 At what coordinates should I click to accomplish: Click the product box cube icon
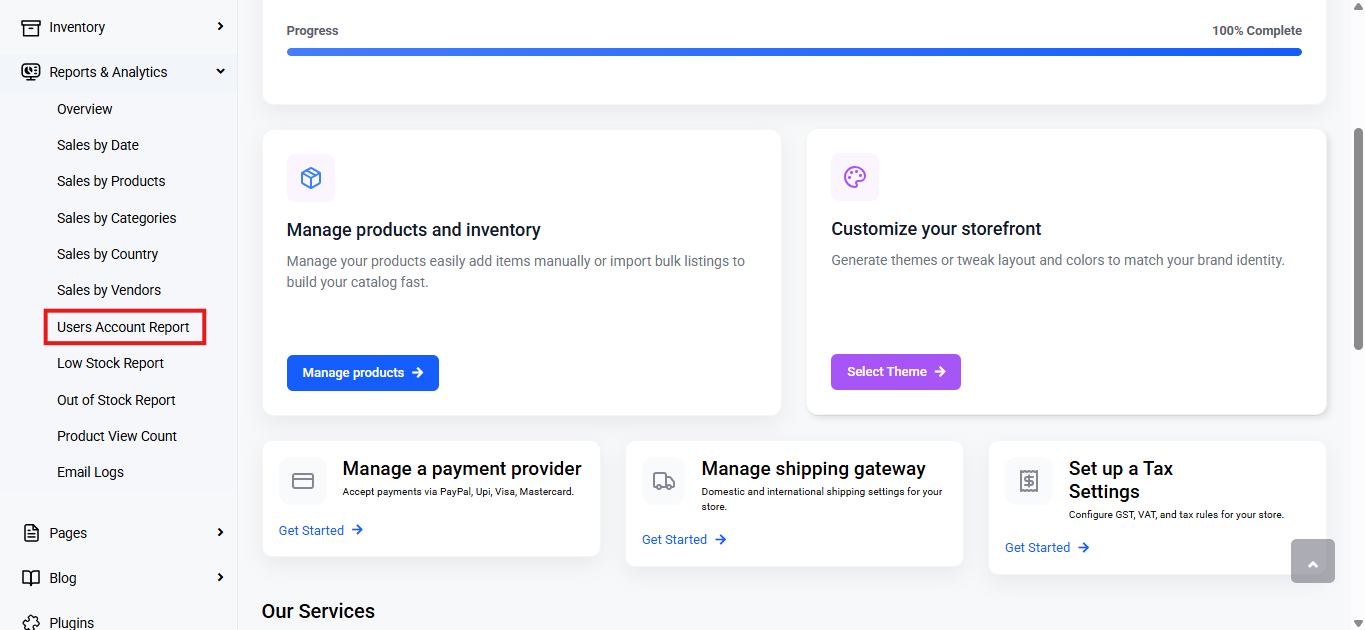(311, 178)
